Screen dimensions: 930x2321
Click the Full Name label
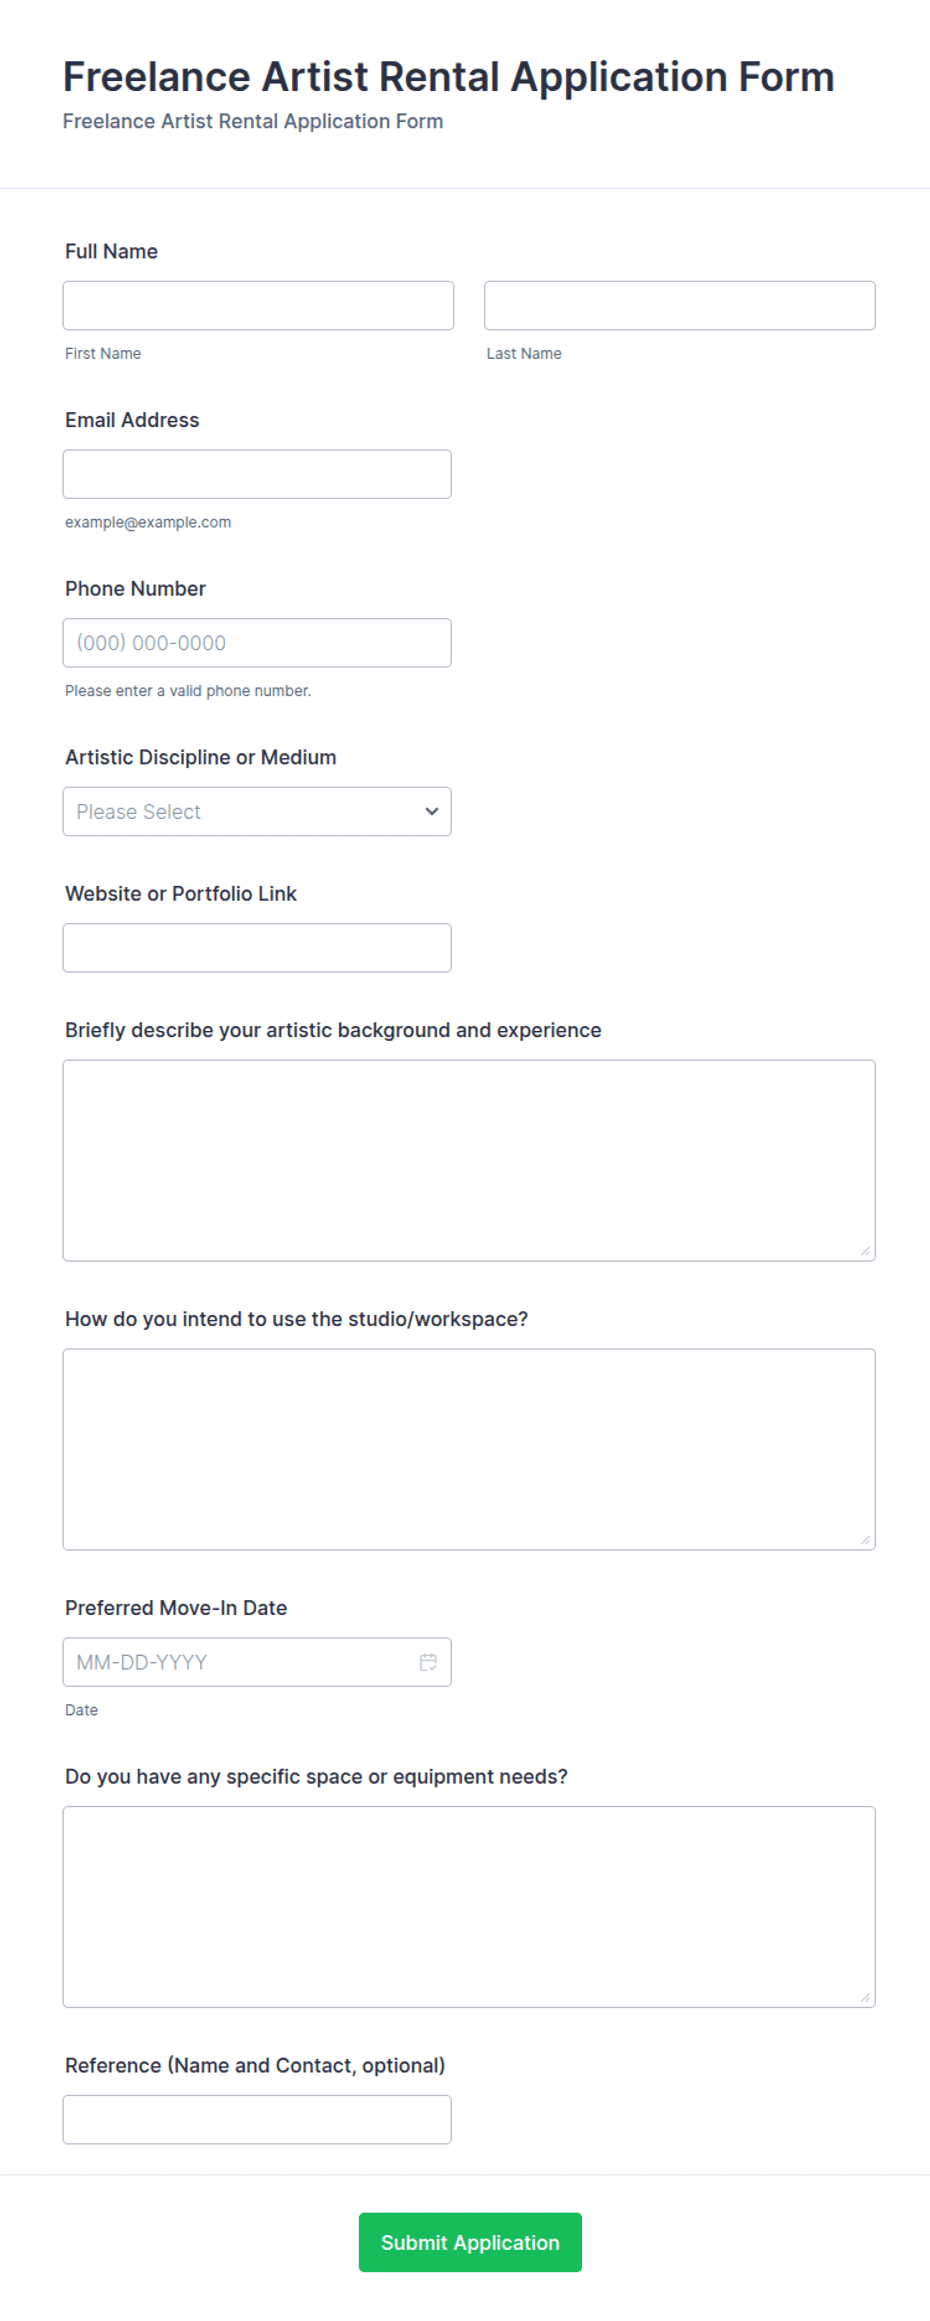tap(111, 251)
